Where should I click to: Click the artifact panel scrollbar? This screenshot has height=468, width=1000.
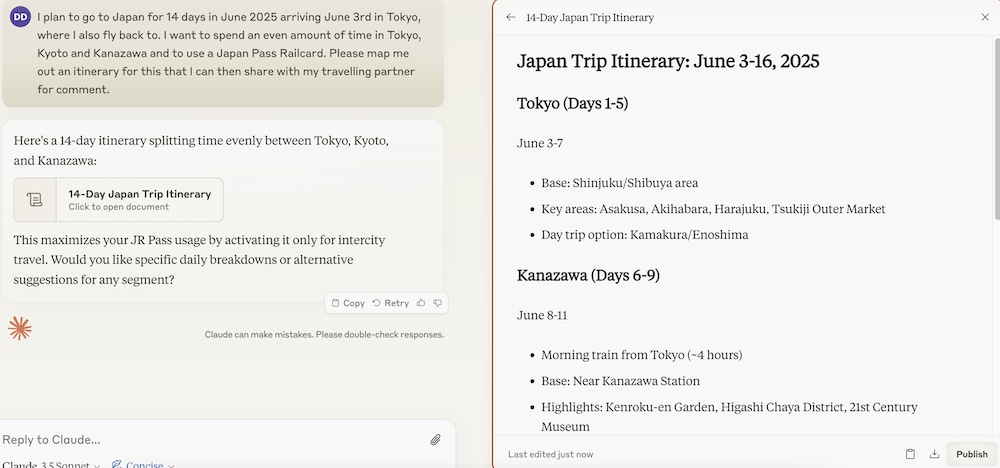(996, 128)
